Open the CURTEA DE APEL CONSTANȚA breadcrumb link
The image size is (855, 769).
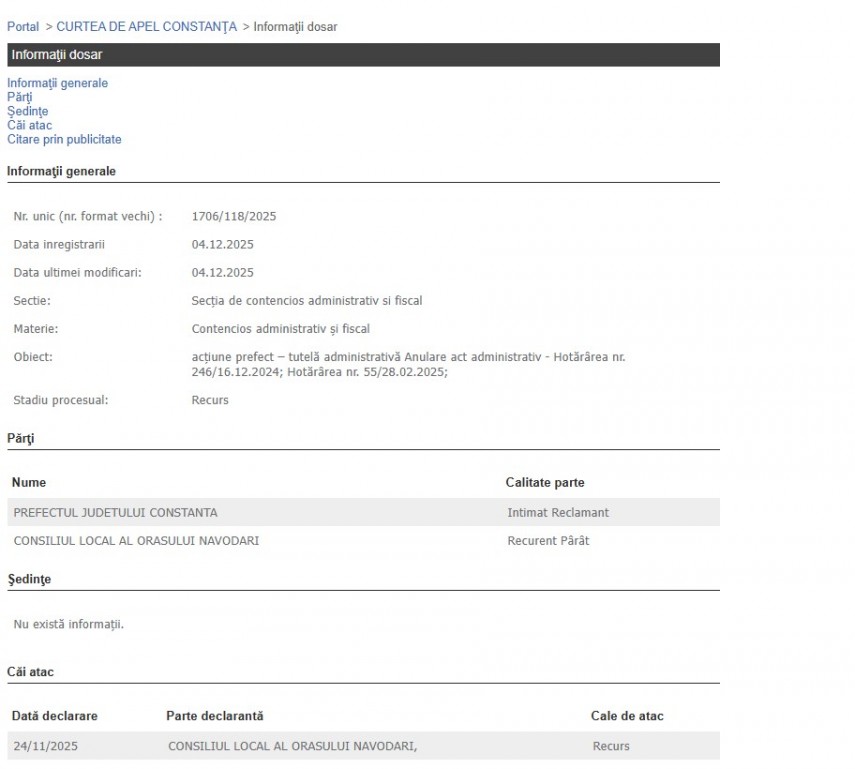click(x=147, y=26)
